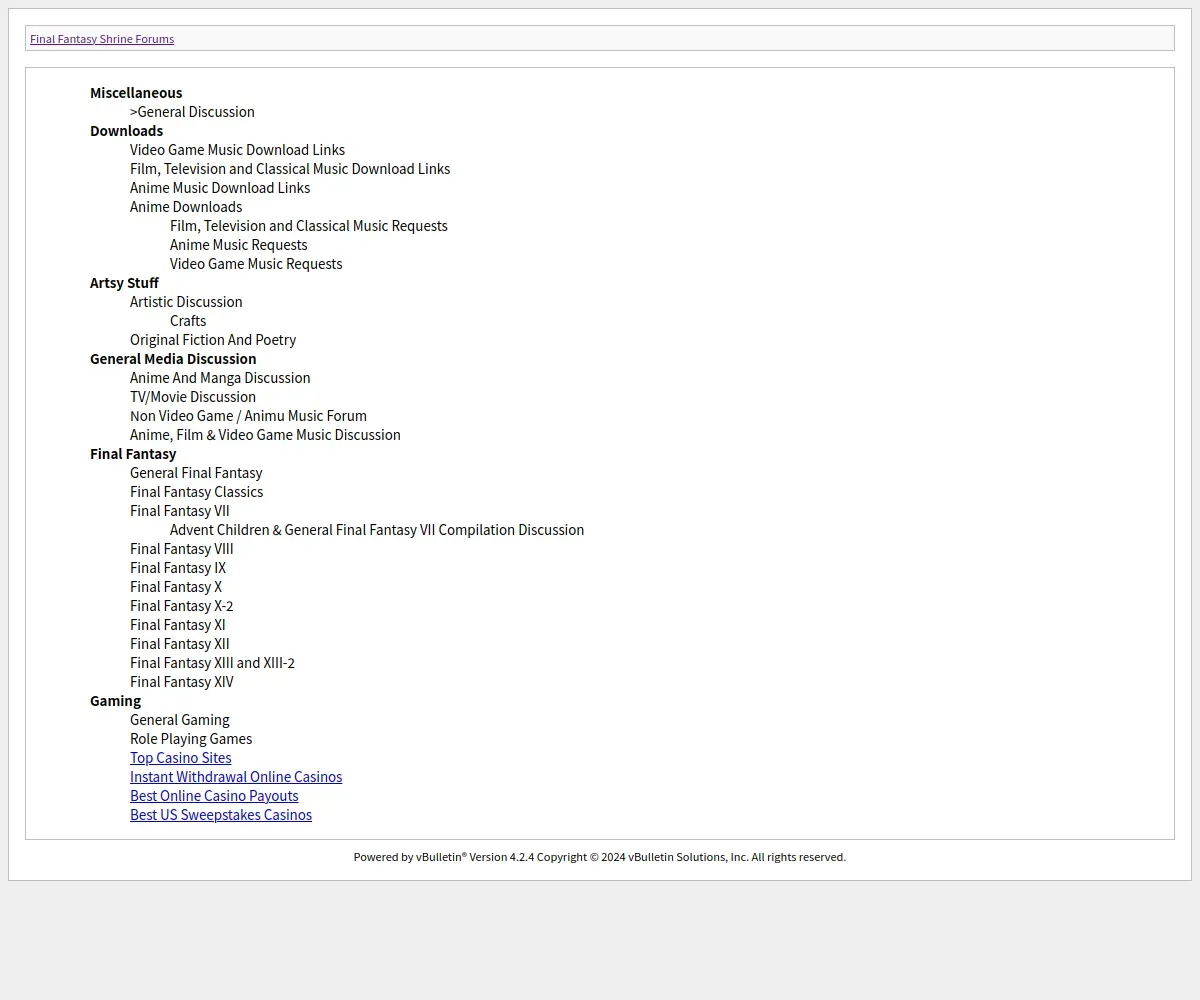The width and height of the screenshot is (1200, 1000).
Task: Click the Final Fantasy IX entry
Action: [178, 568]
